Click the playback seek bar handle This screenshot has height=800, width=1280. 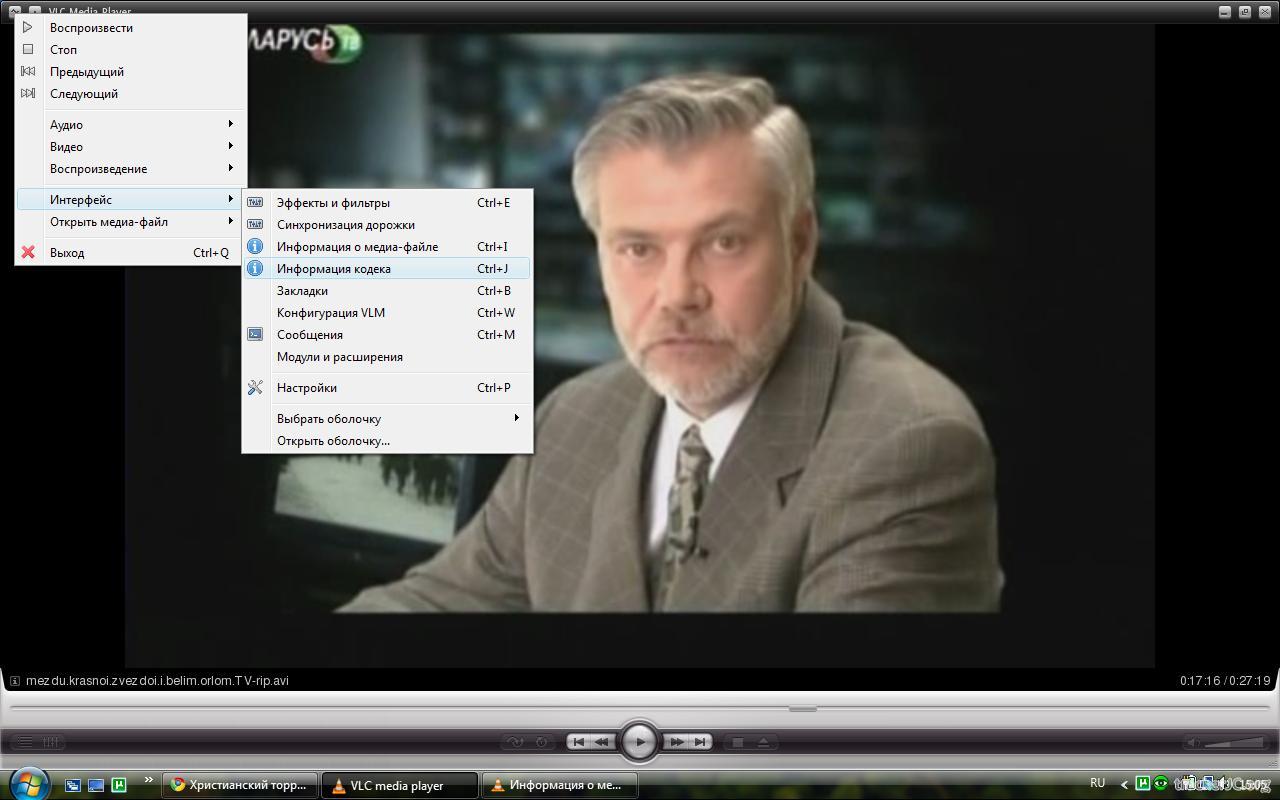[802, 708]
